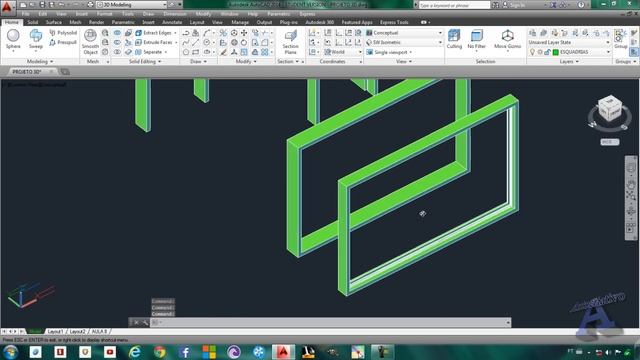Open the 3D Modeling workspace dropdown
The width and height of the screenshot is (640, 360).
pyautogui.click(x=132, y=5)
